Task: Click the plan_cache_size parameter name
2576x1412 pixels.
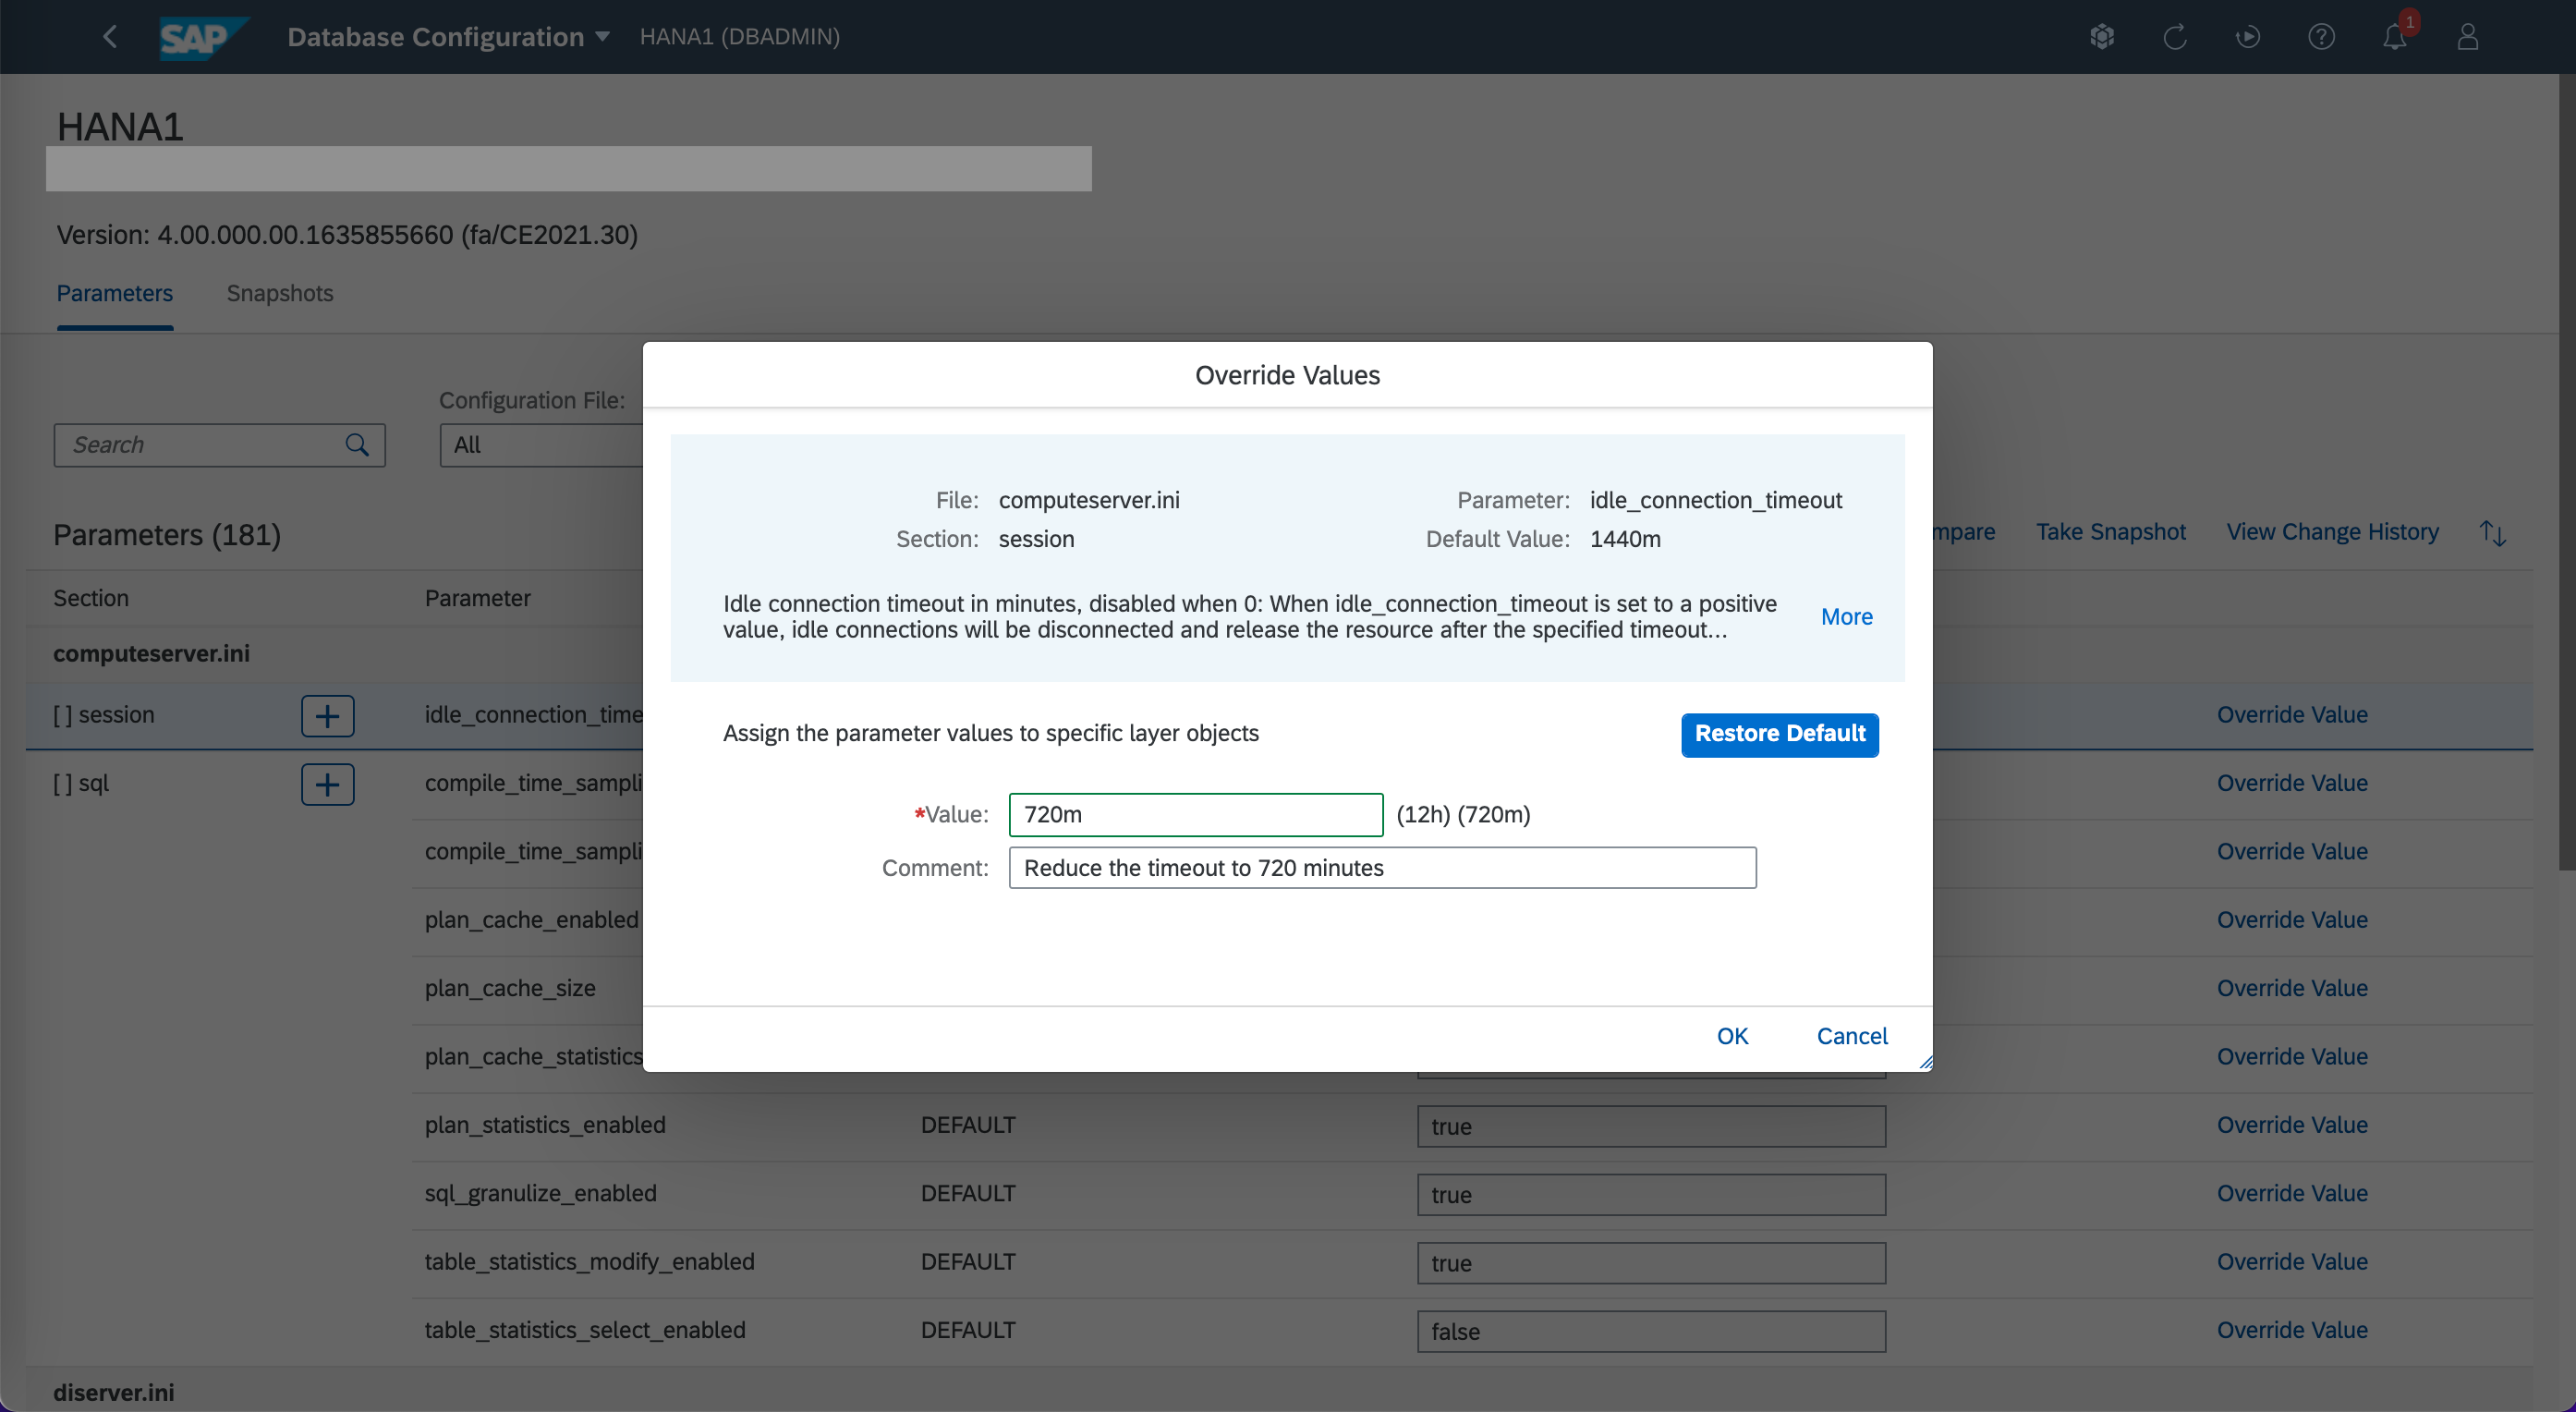Action: tap(510, 988)
